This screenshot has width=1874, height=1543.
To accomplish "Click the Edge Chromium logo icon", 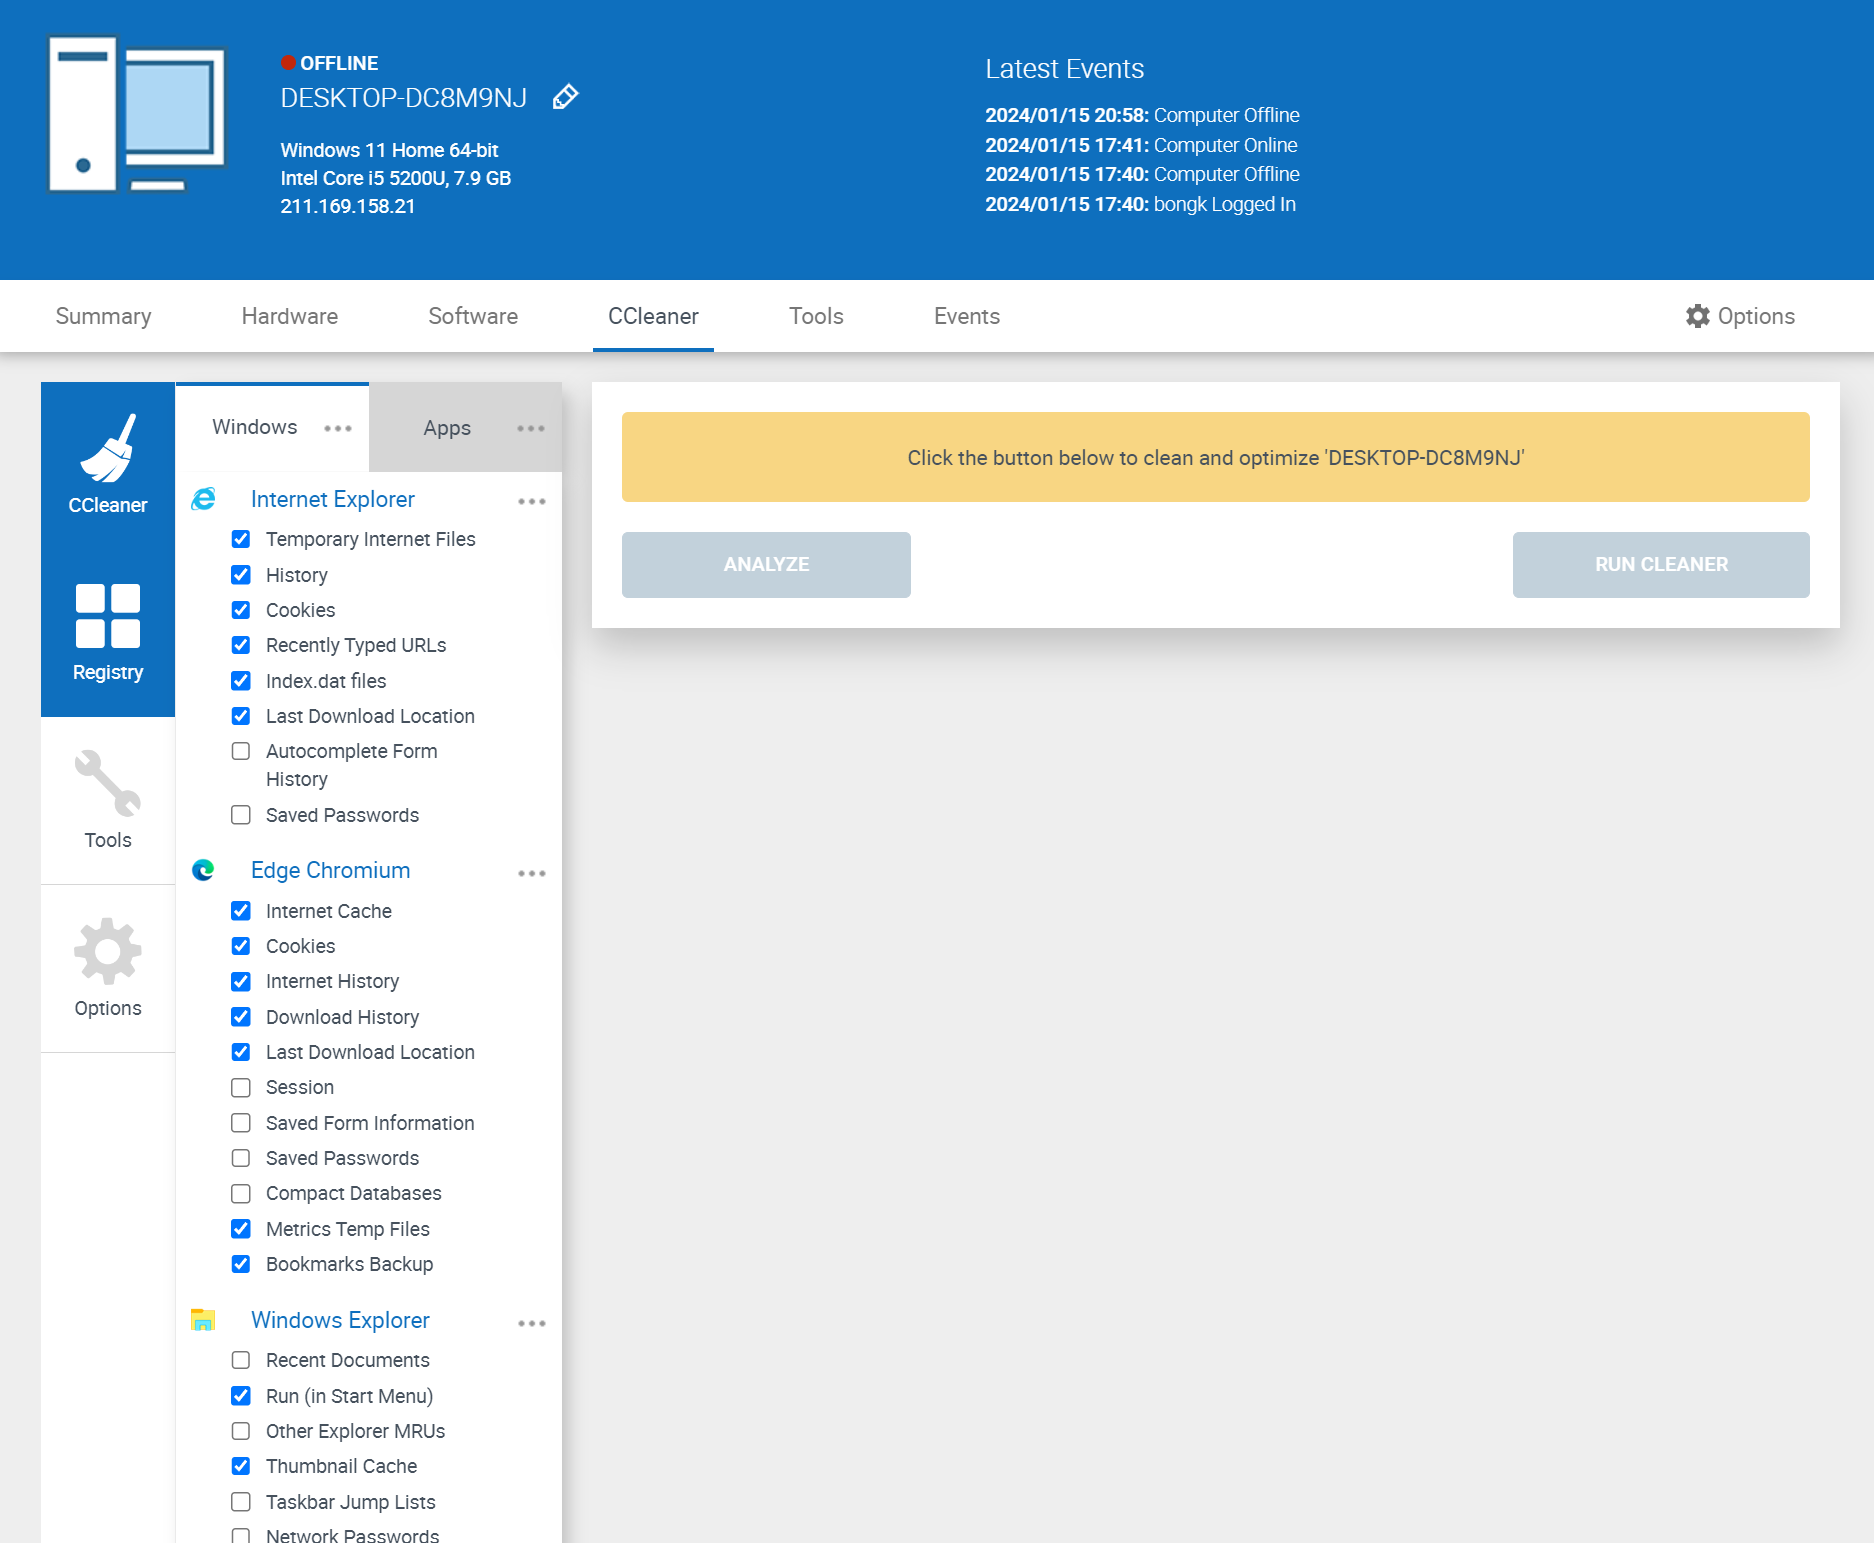I will 203,870.
